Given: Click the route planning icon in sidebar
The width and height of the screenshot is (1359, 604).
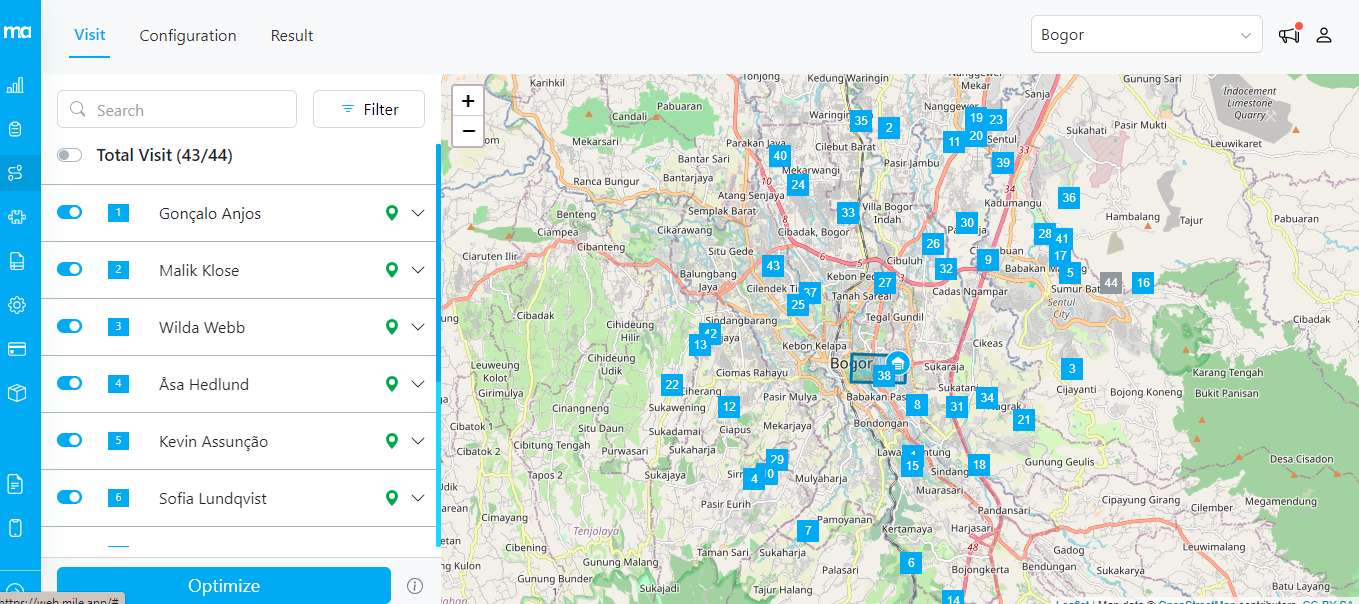Looking at the screenshot, I should click(15, 173).
